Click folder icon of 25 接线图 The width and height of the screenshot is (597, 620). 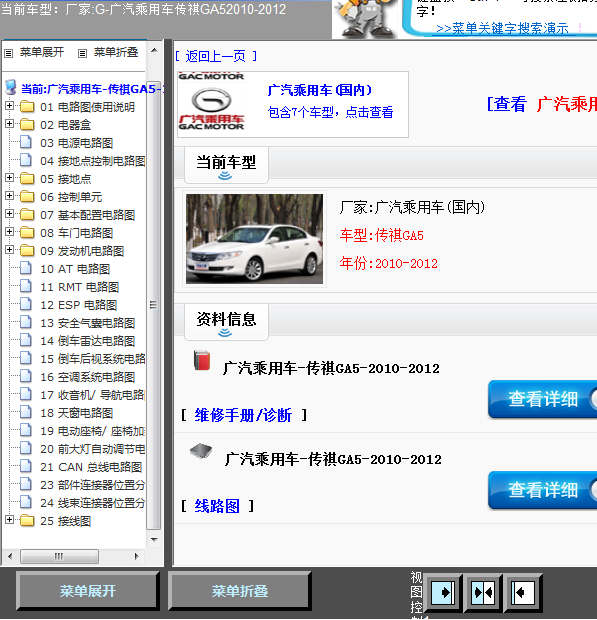(x=27, y=521)
